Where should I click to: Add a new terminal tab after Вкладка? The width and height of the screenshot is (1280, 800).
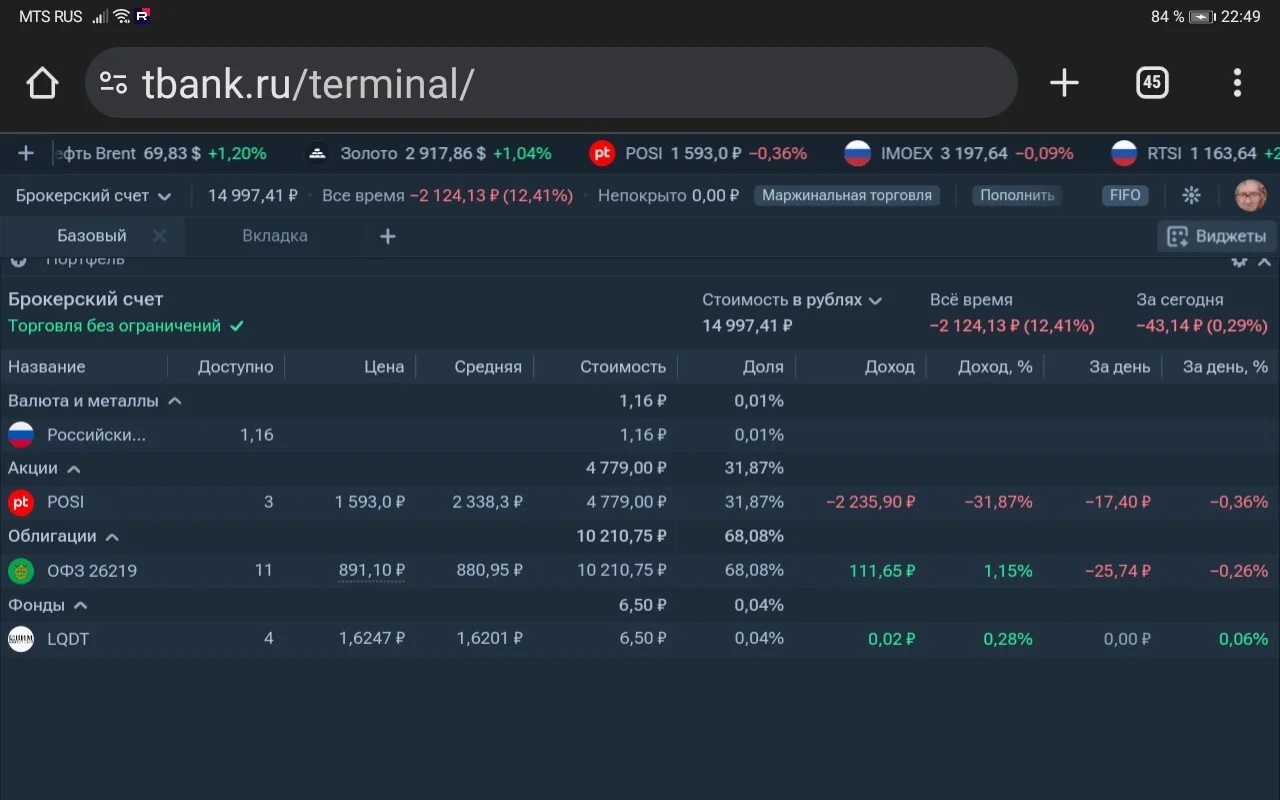(388, 236)
